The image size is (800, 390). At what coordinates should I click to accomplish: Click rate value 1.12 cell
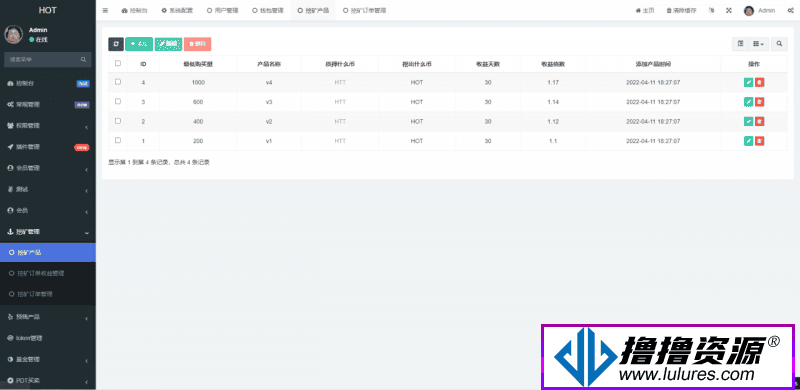click(x=553, y=121)
